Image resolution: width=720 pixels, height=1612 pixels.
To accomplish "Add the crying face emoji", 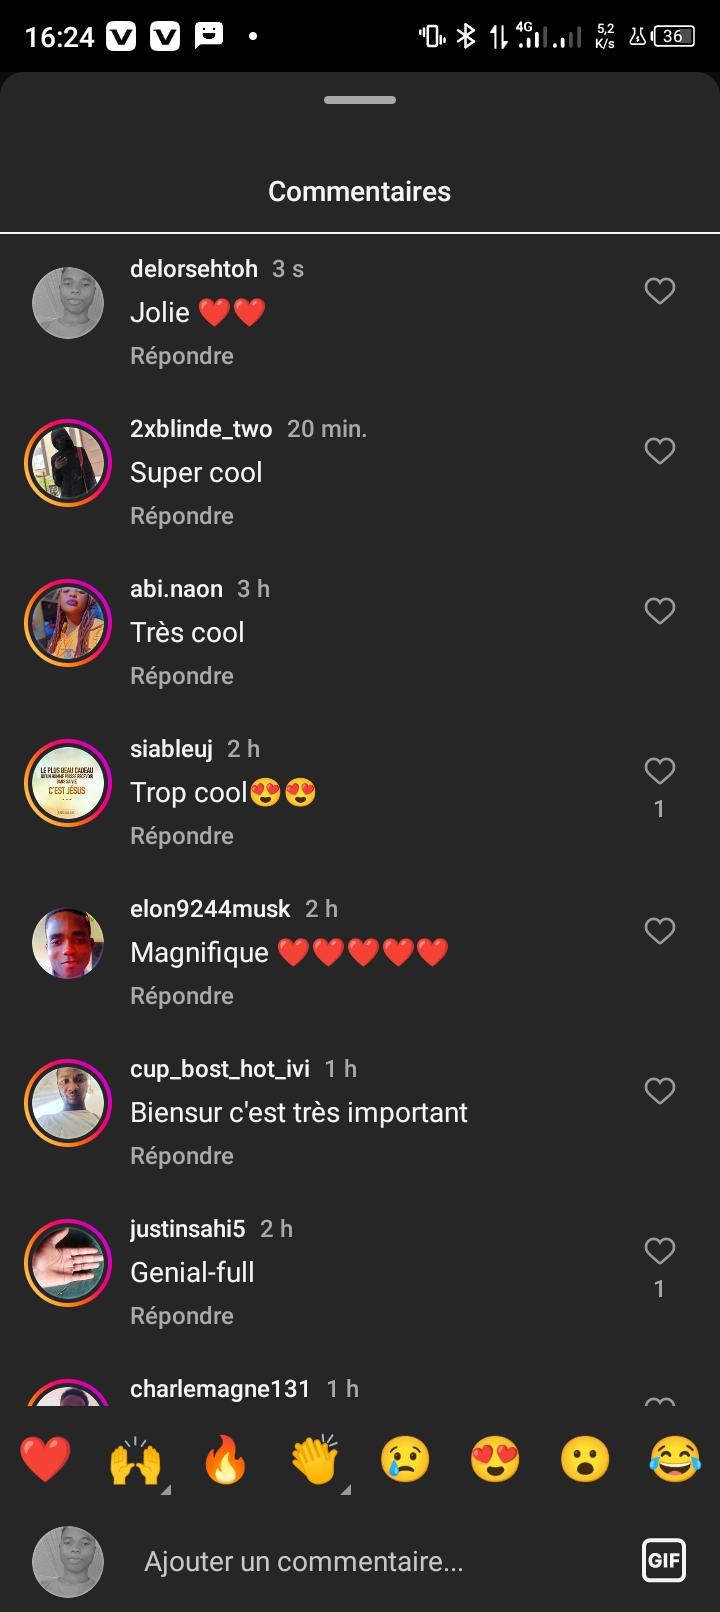I will [x=405, y=1459].
